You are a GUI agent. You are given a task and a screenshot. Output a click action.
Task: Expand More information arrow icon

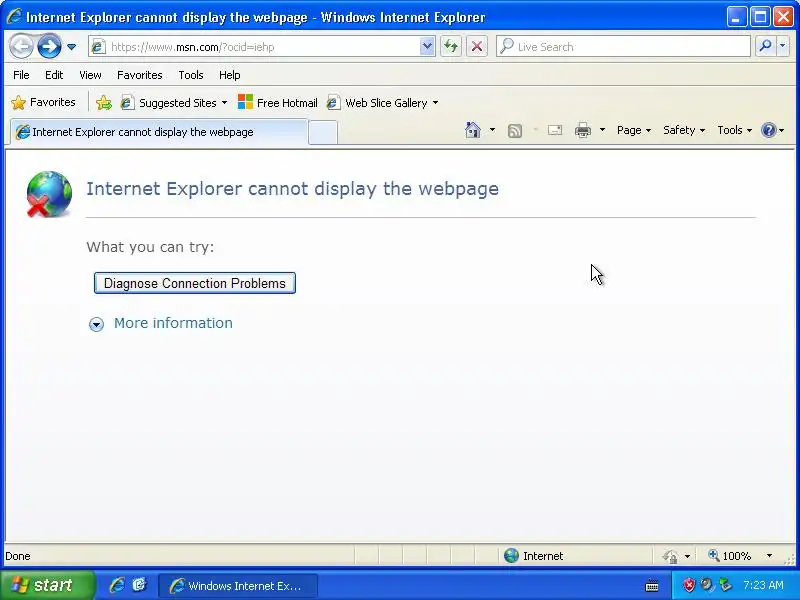point(96,324)
